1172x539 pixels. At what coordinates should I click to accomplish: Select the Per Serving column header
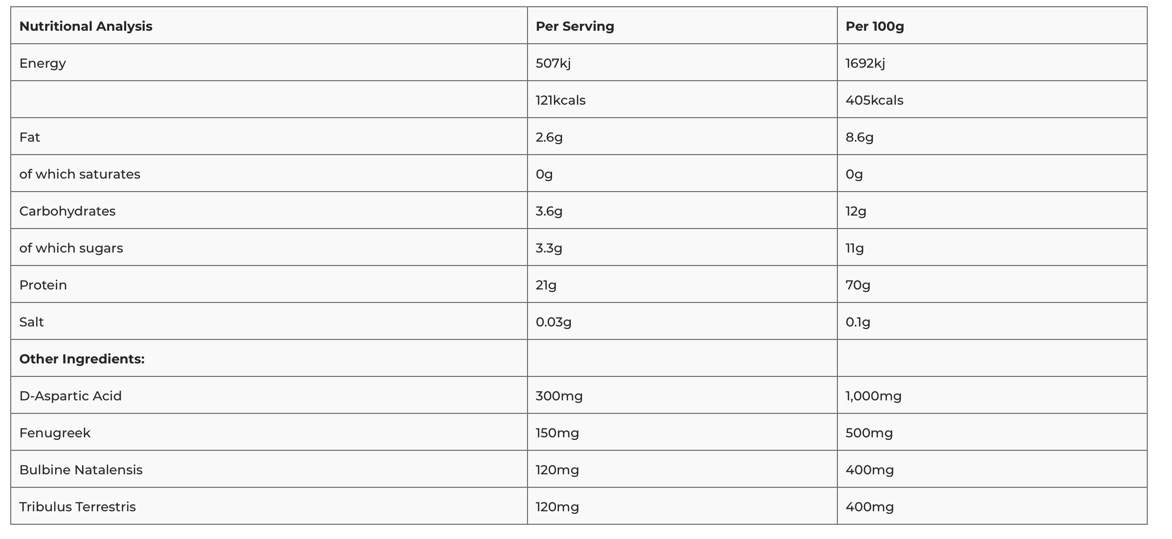[x=682, y=25]
